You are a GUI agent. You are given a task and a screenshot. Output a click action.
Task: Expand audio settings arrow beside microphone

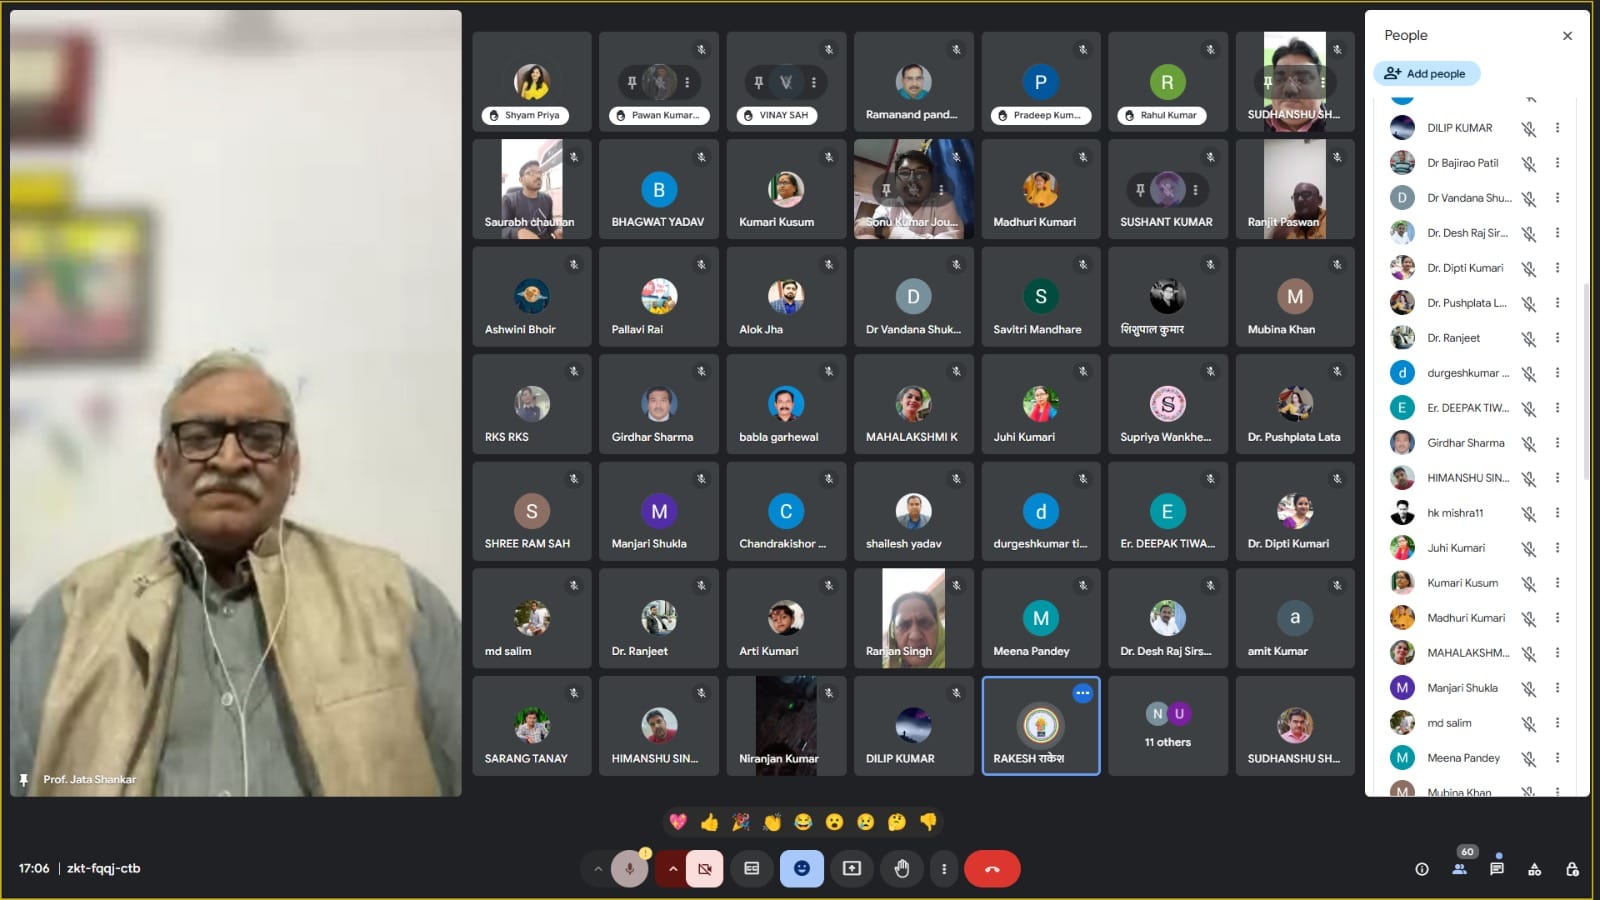pos(598,869)
